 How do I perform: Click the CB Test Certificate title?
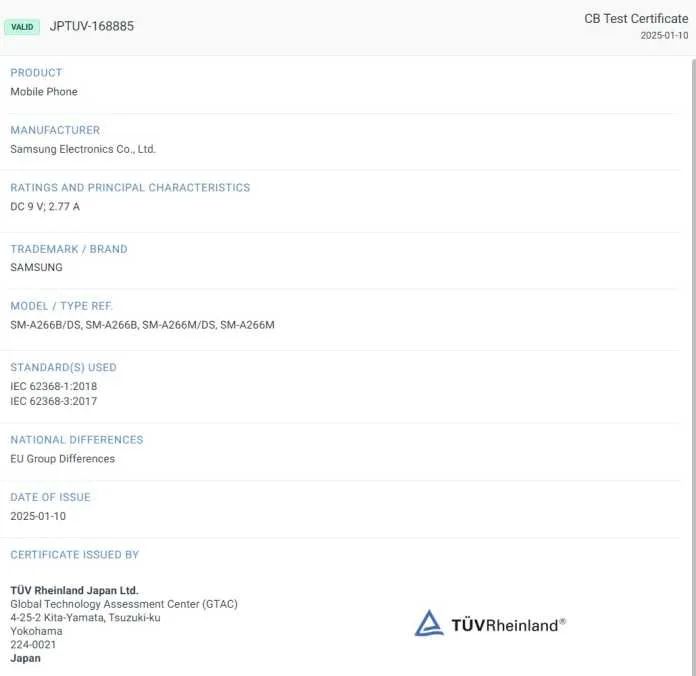coord(636,19)
